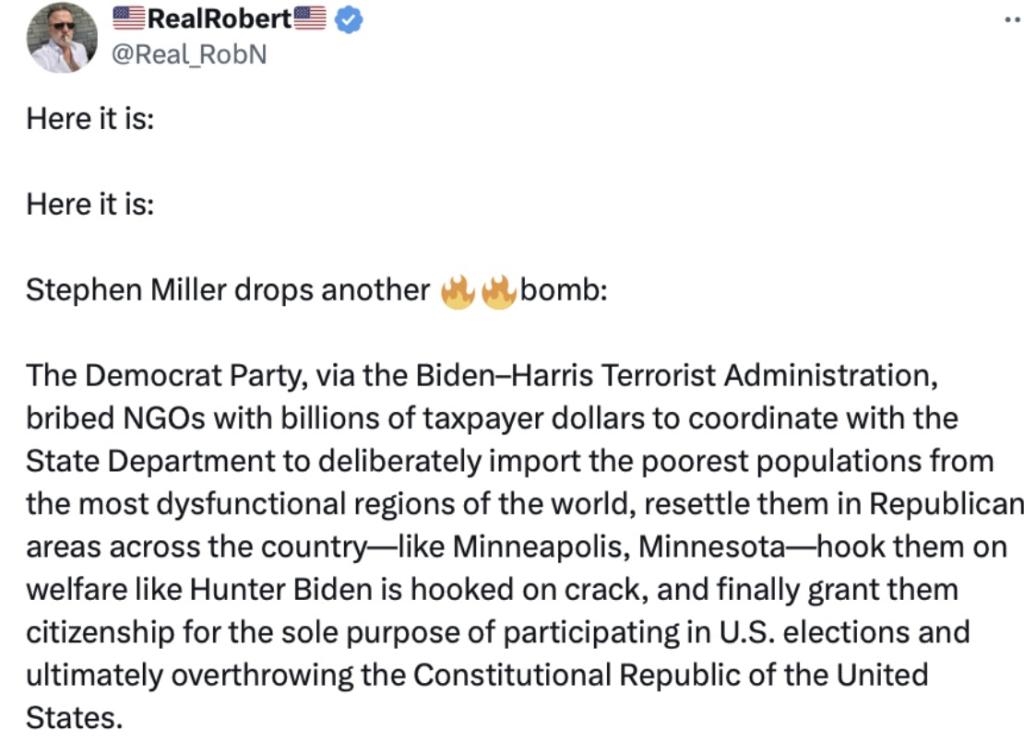This screenshot has width=1024, height=741.
Task: Click the second "Here it is:" line
Action: tap(89, 204)
